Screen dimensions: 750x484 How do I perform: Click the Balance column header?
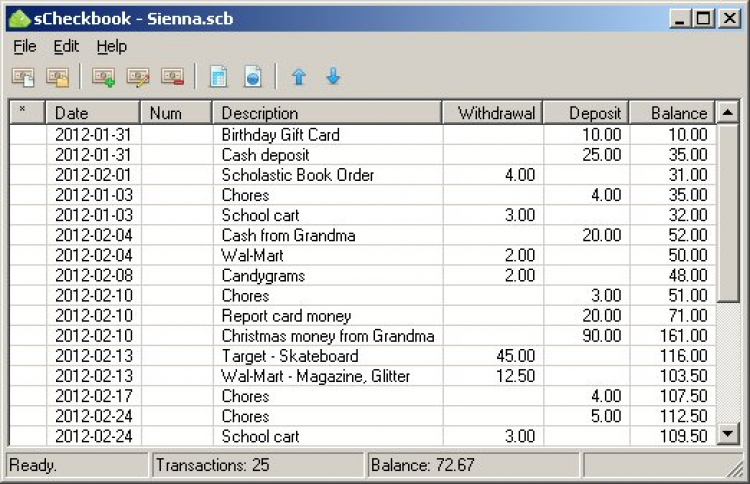point(672,113)
